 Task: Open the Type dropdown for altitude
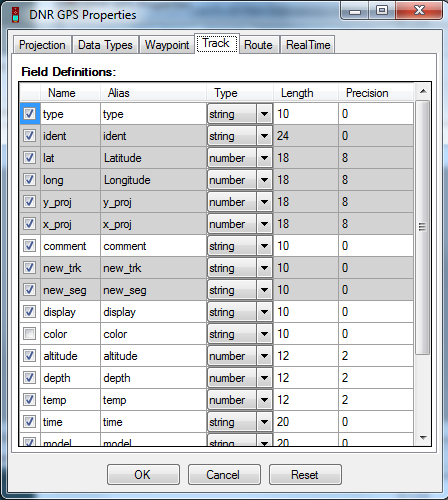click(264, 356)
